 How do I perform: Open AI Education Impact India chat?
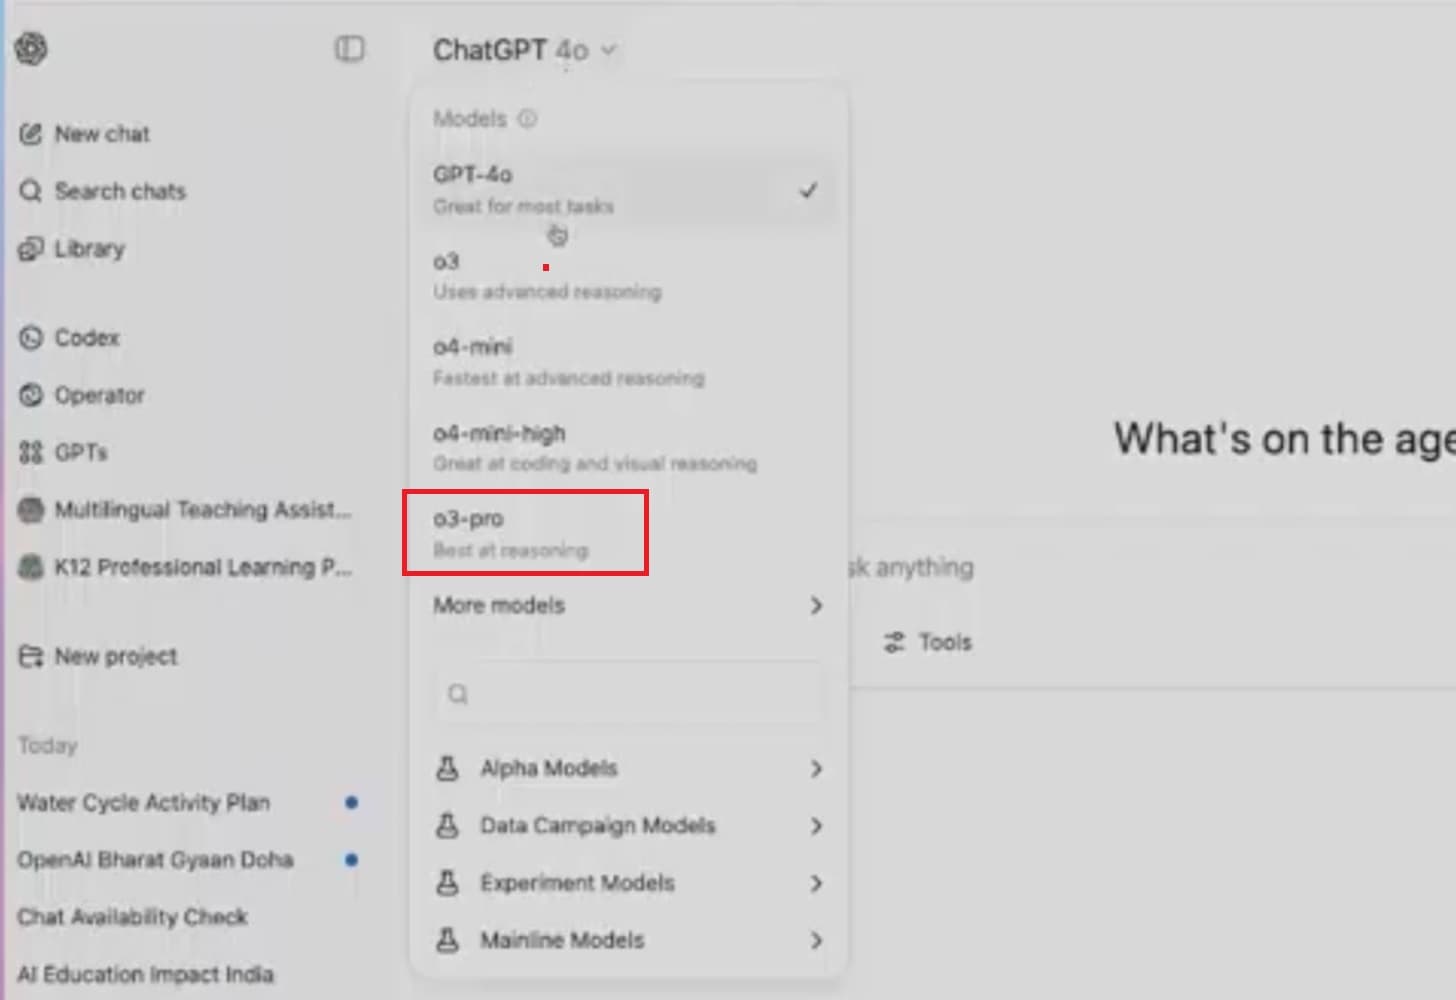[146, 974]
